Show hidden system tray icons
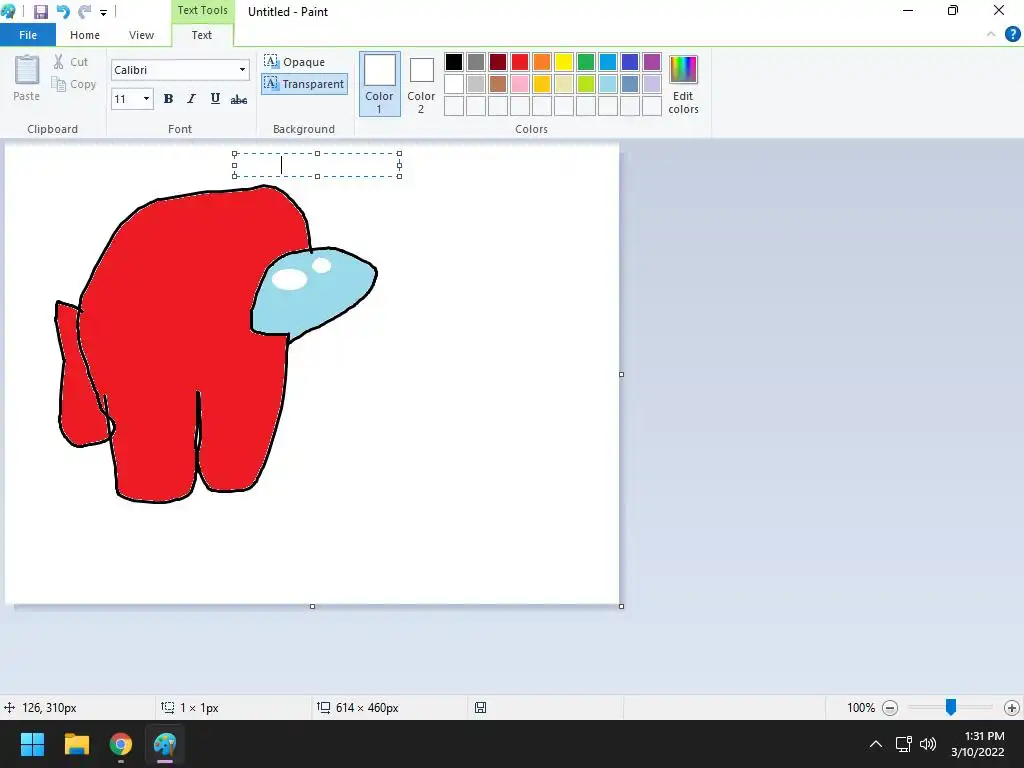 876,744
